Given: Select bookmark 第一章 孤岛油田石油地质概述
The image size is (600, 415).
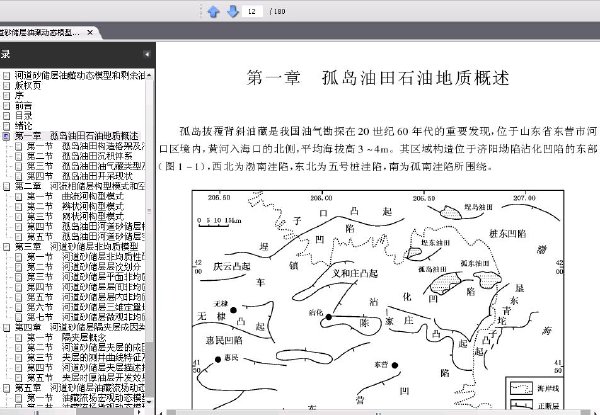Looking at the screenshot, I should click(77, 136).
